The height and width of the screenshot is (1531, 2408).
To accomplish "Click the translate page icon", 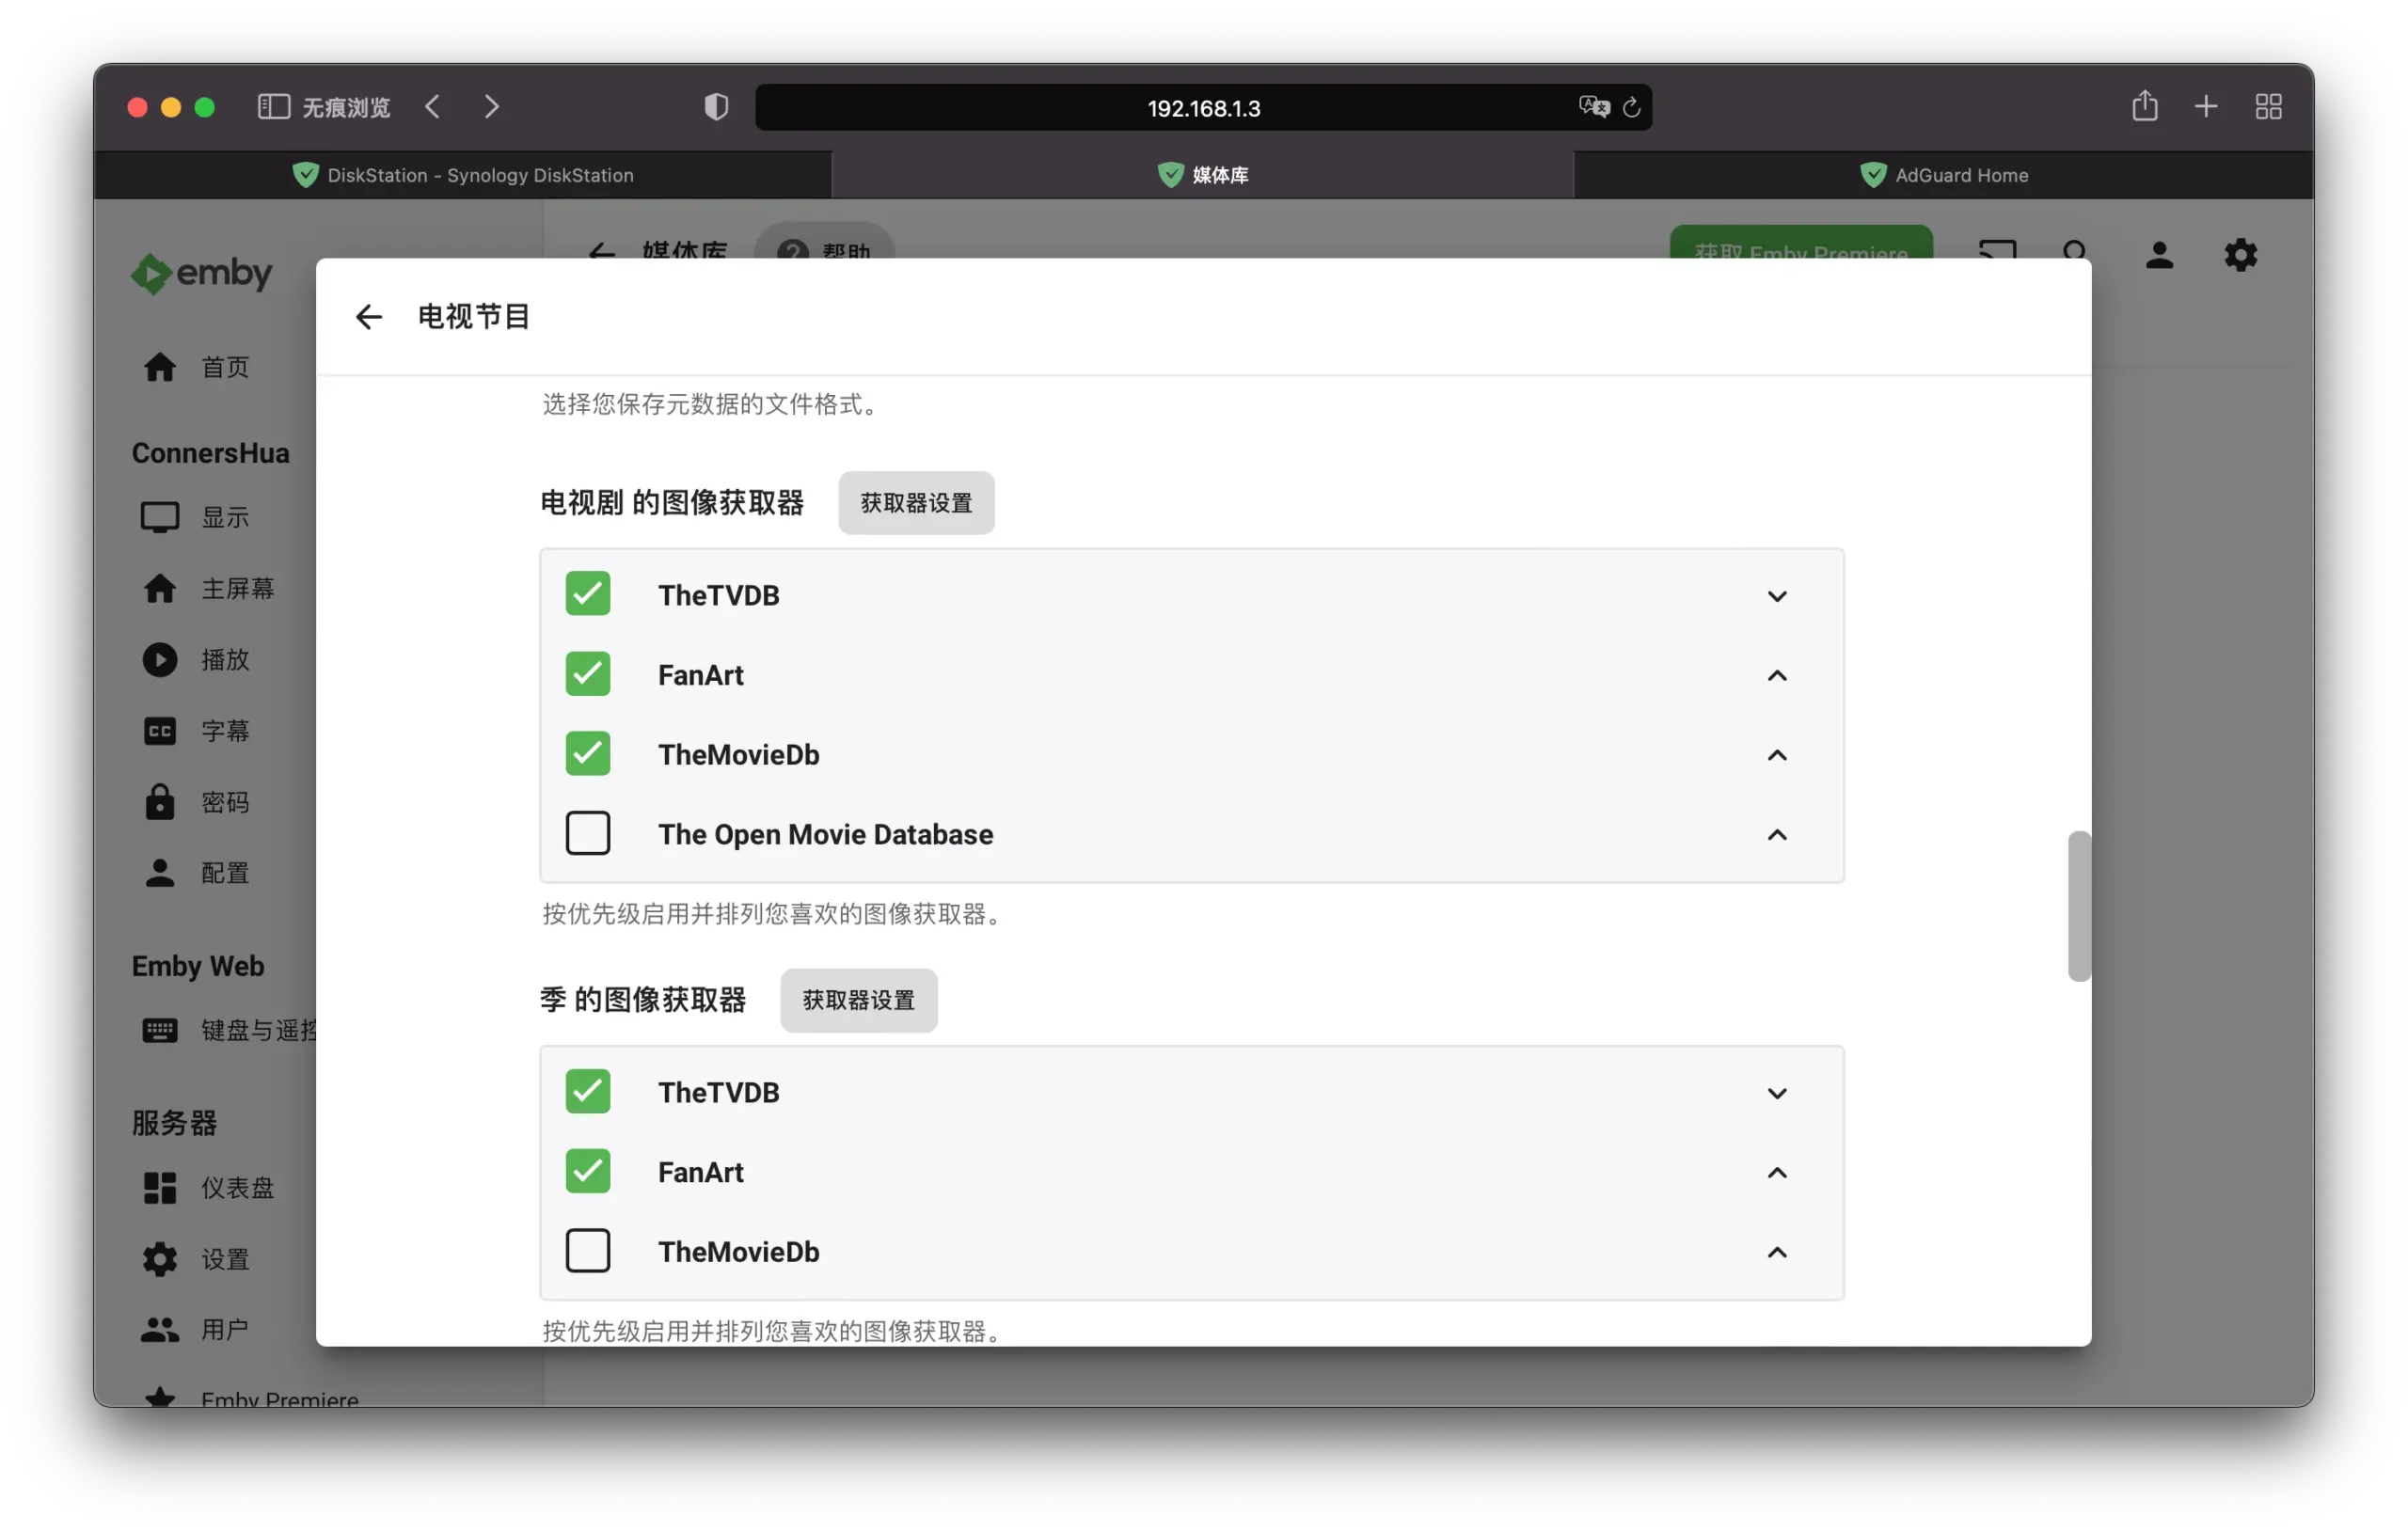I will [1594, 107].
